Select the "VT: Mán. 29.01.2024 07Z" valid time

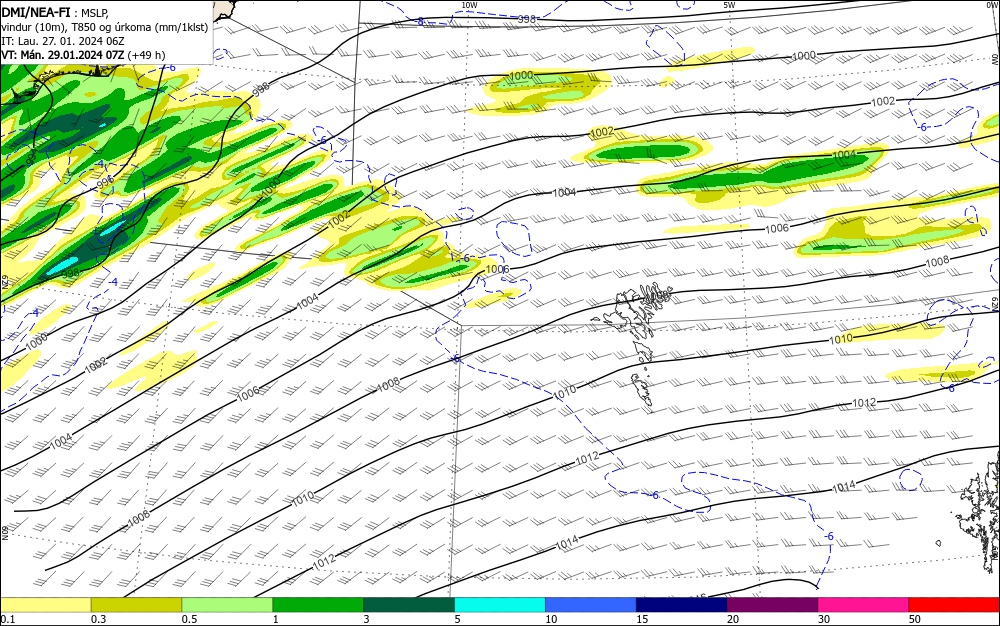(x=62, y=55)
